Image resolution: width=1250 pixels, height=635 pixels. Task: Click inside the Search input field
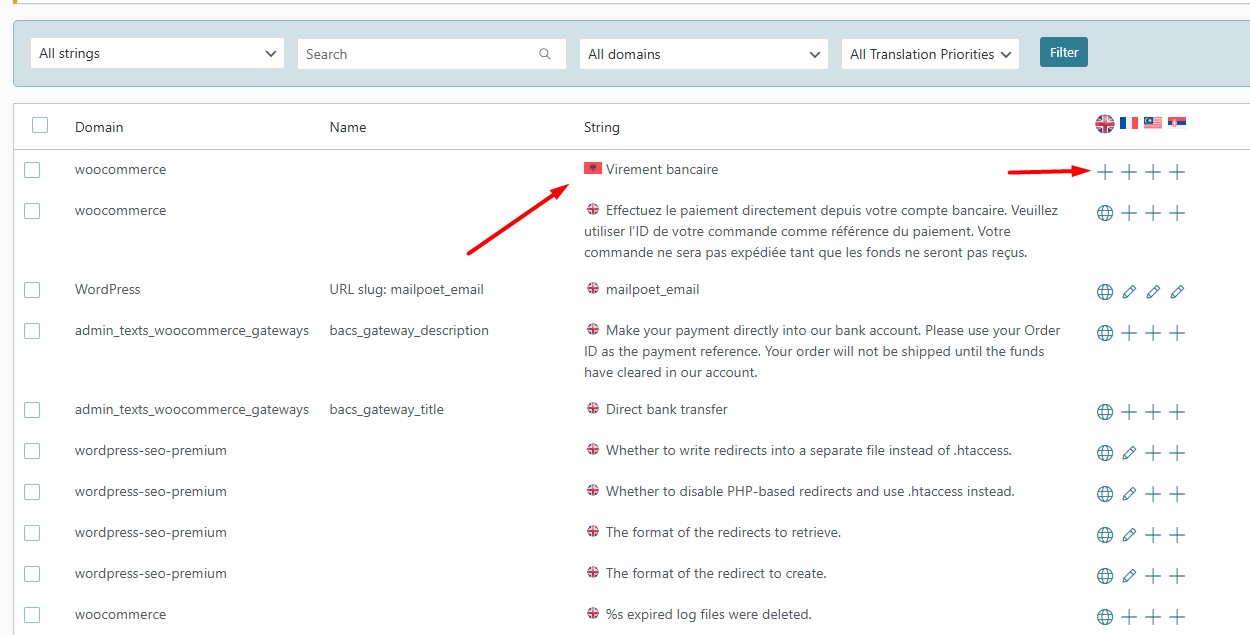[420, 53]
